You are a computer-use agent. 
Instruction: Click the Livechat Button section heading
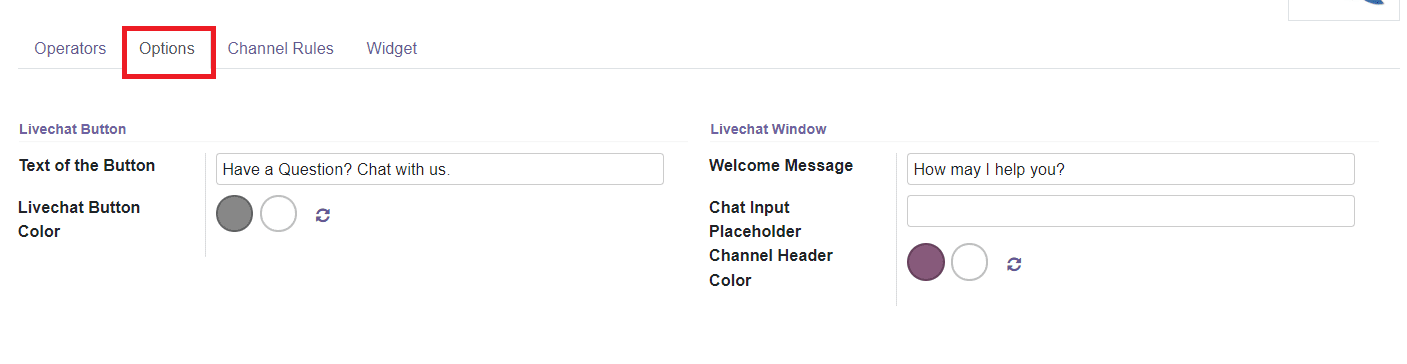(72, 129)
